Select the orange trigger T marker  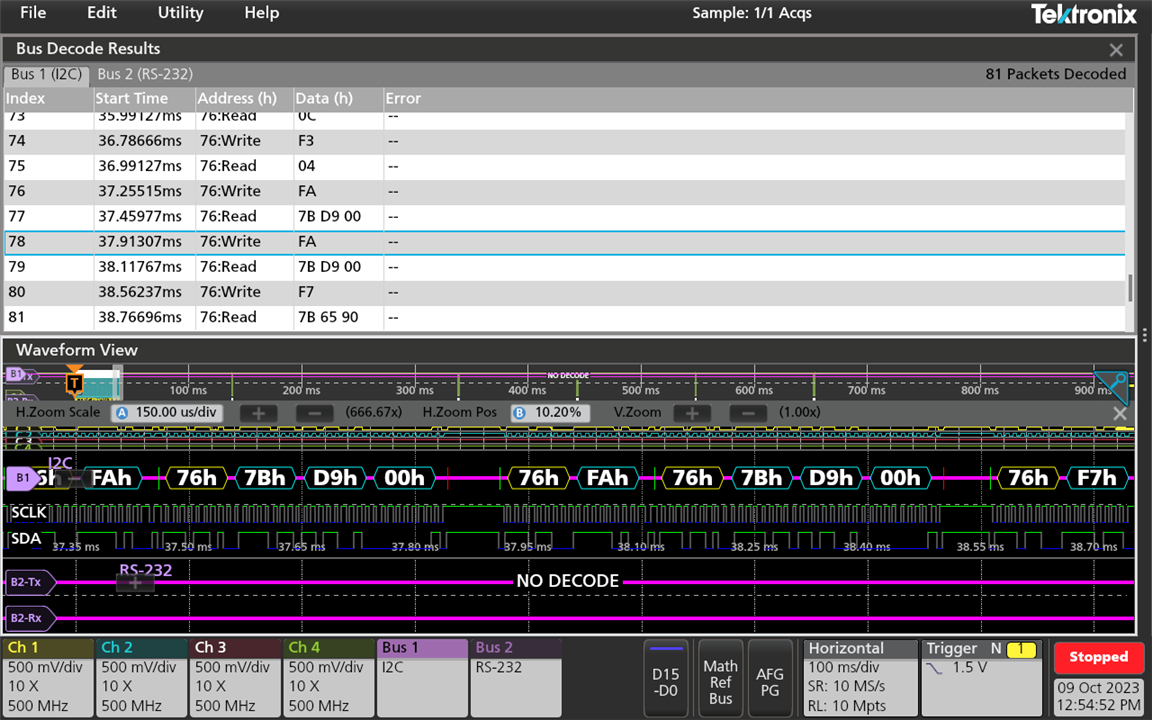coord(74,383)
